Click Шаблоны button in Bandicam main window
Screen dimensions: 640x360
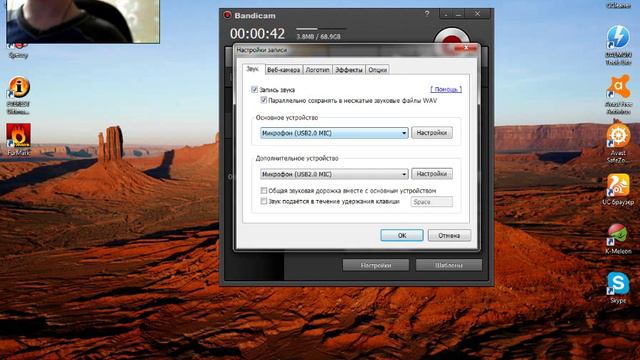click(x=449, y=265)
